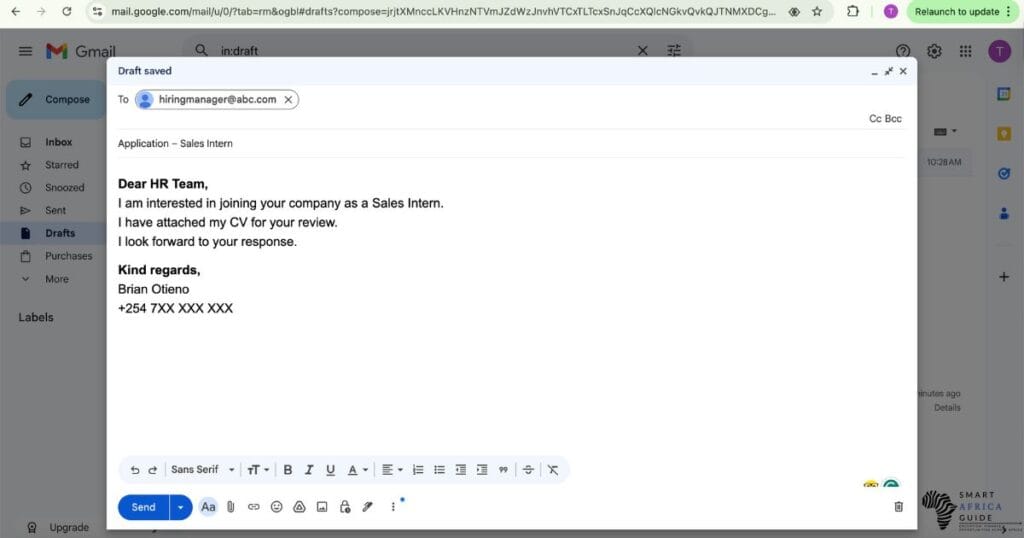Open Gmail settings gear
Viewport: 1024px width, 538px height.
935,51
